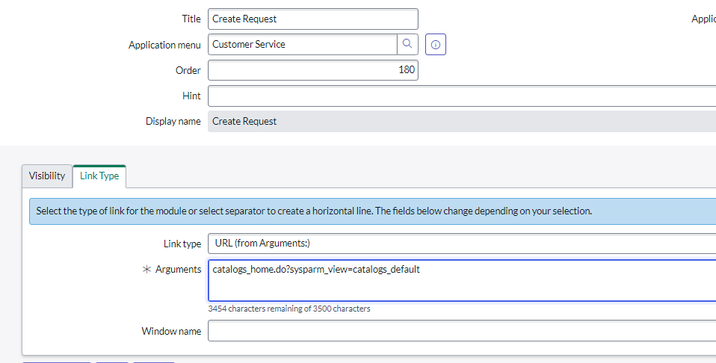
Task: Click the Order label
Action: (188, 70)
